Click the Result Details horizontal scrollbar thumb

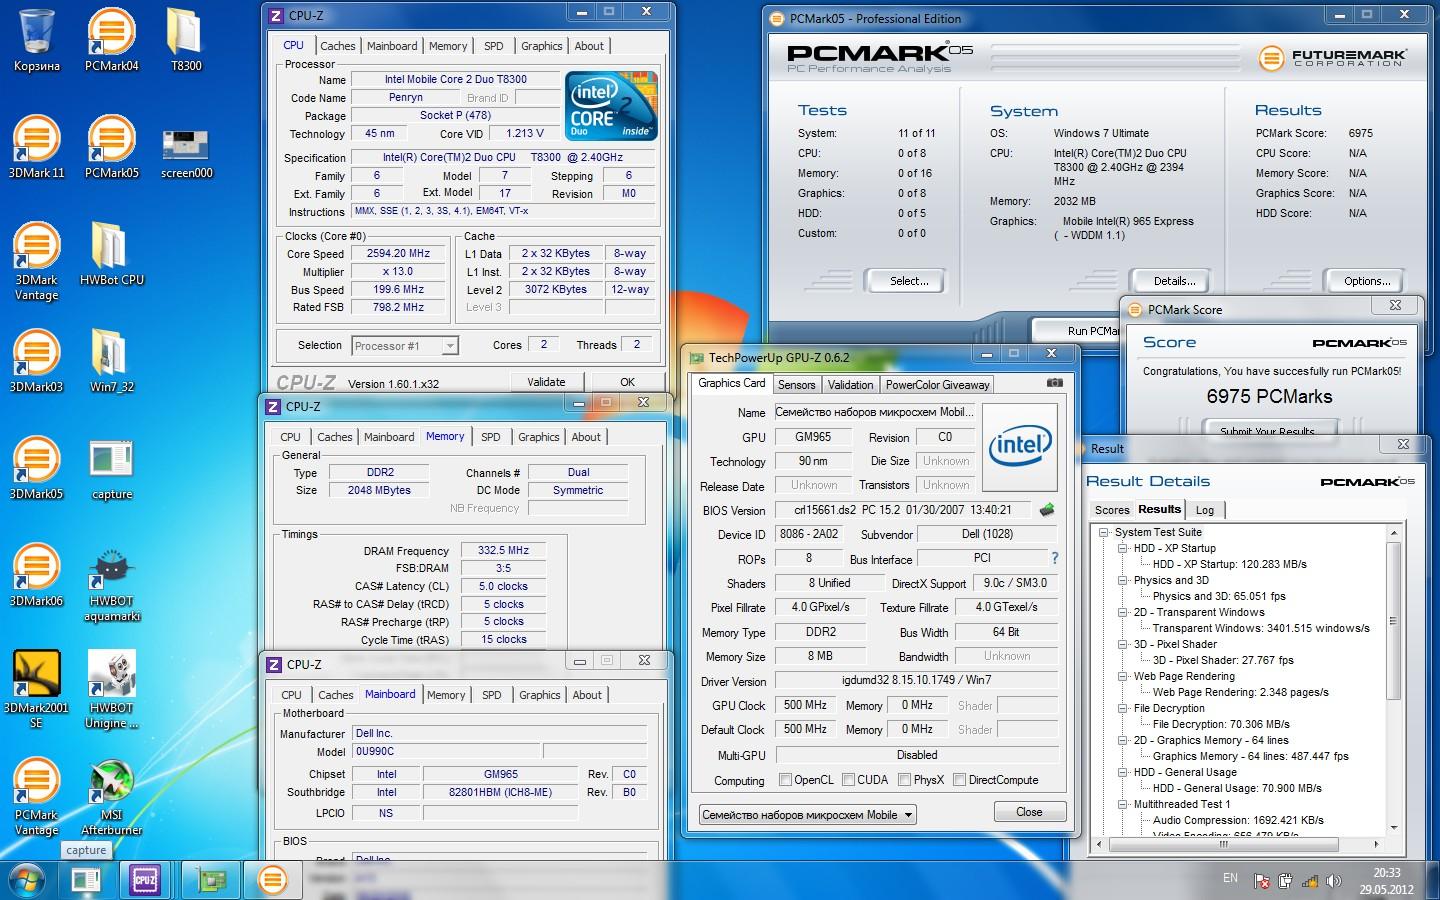tap(1222, 844)
